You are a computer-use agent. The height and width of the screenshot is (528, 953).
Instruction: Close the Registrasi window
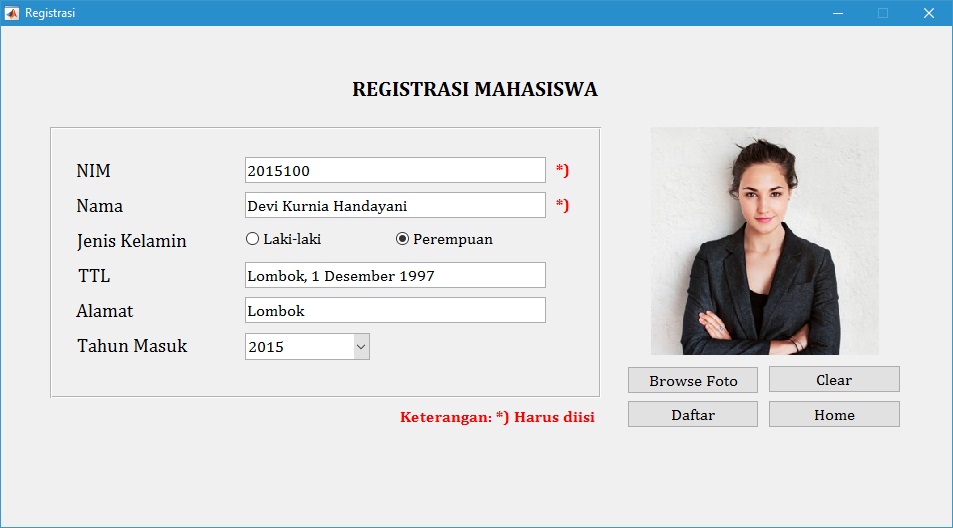click(929, 13)
